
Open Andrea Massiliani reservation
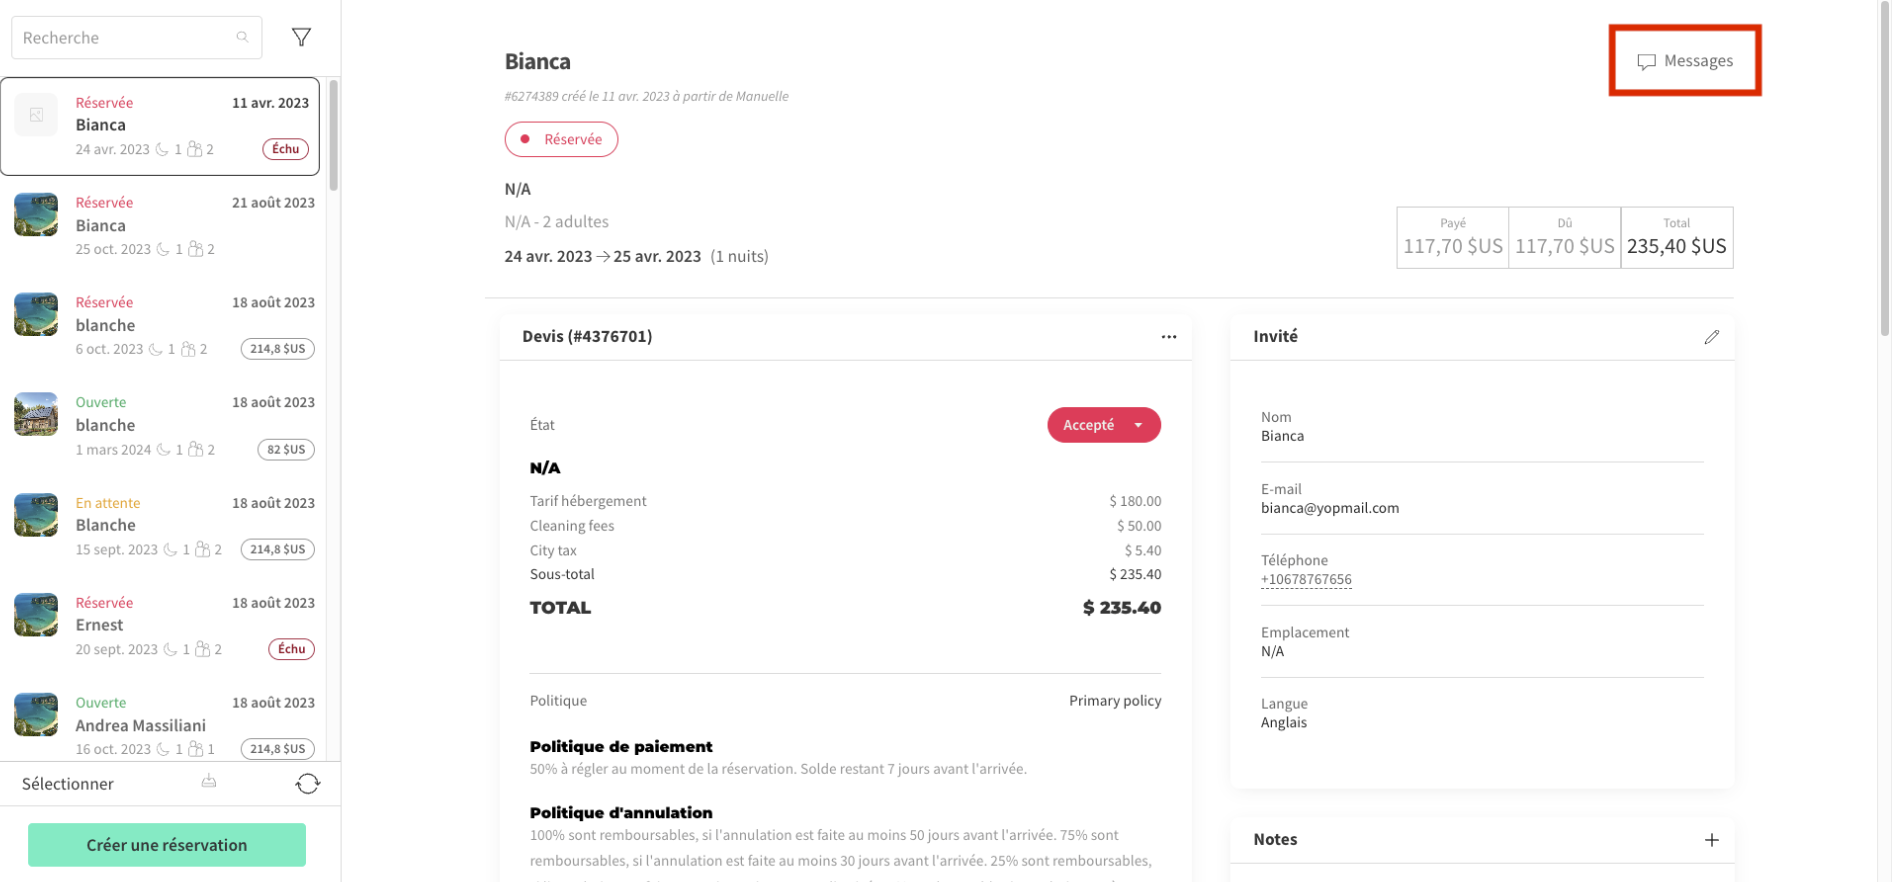click(160, 725)
